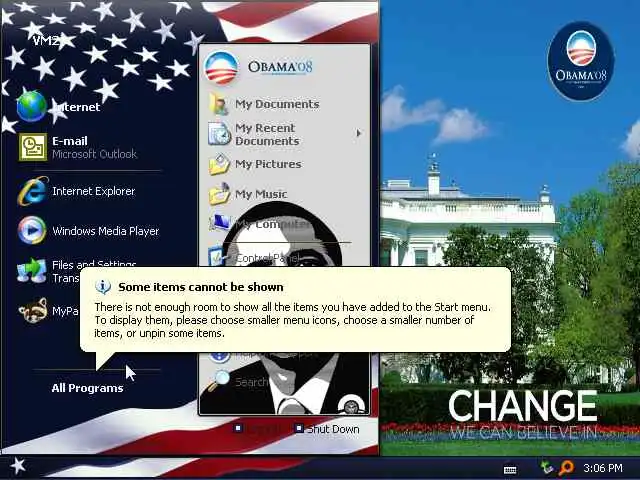Click the Log Off button icon
This screenshot has height=480, width=640.
point(238,428)
